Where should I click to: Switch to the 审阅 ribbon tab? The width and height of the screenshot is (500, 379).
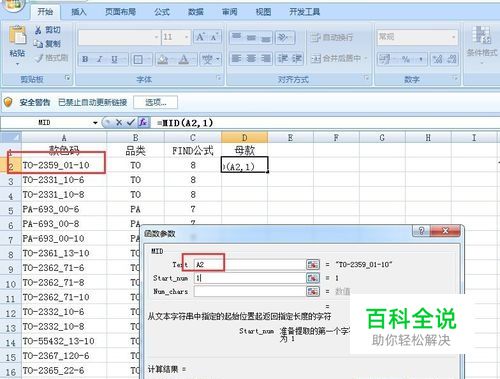(x=230, y=12)
